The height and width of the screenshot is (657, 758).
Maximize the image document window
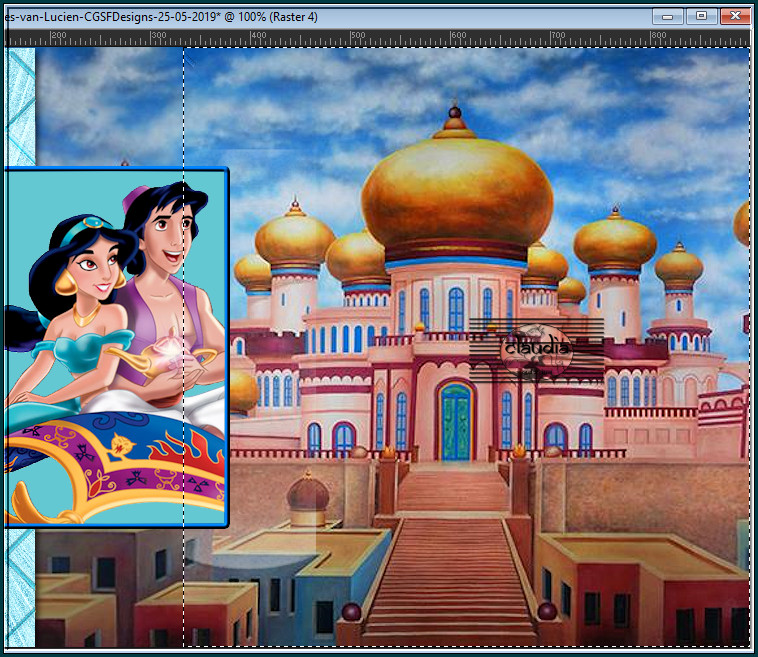pyautogui.click(x=701, y=16)
